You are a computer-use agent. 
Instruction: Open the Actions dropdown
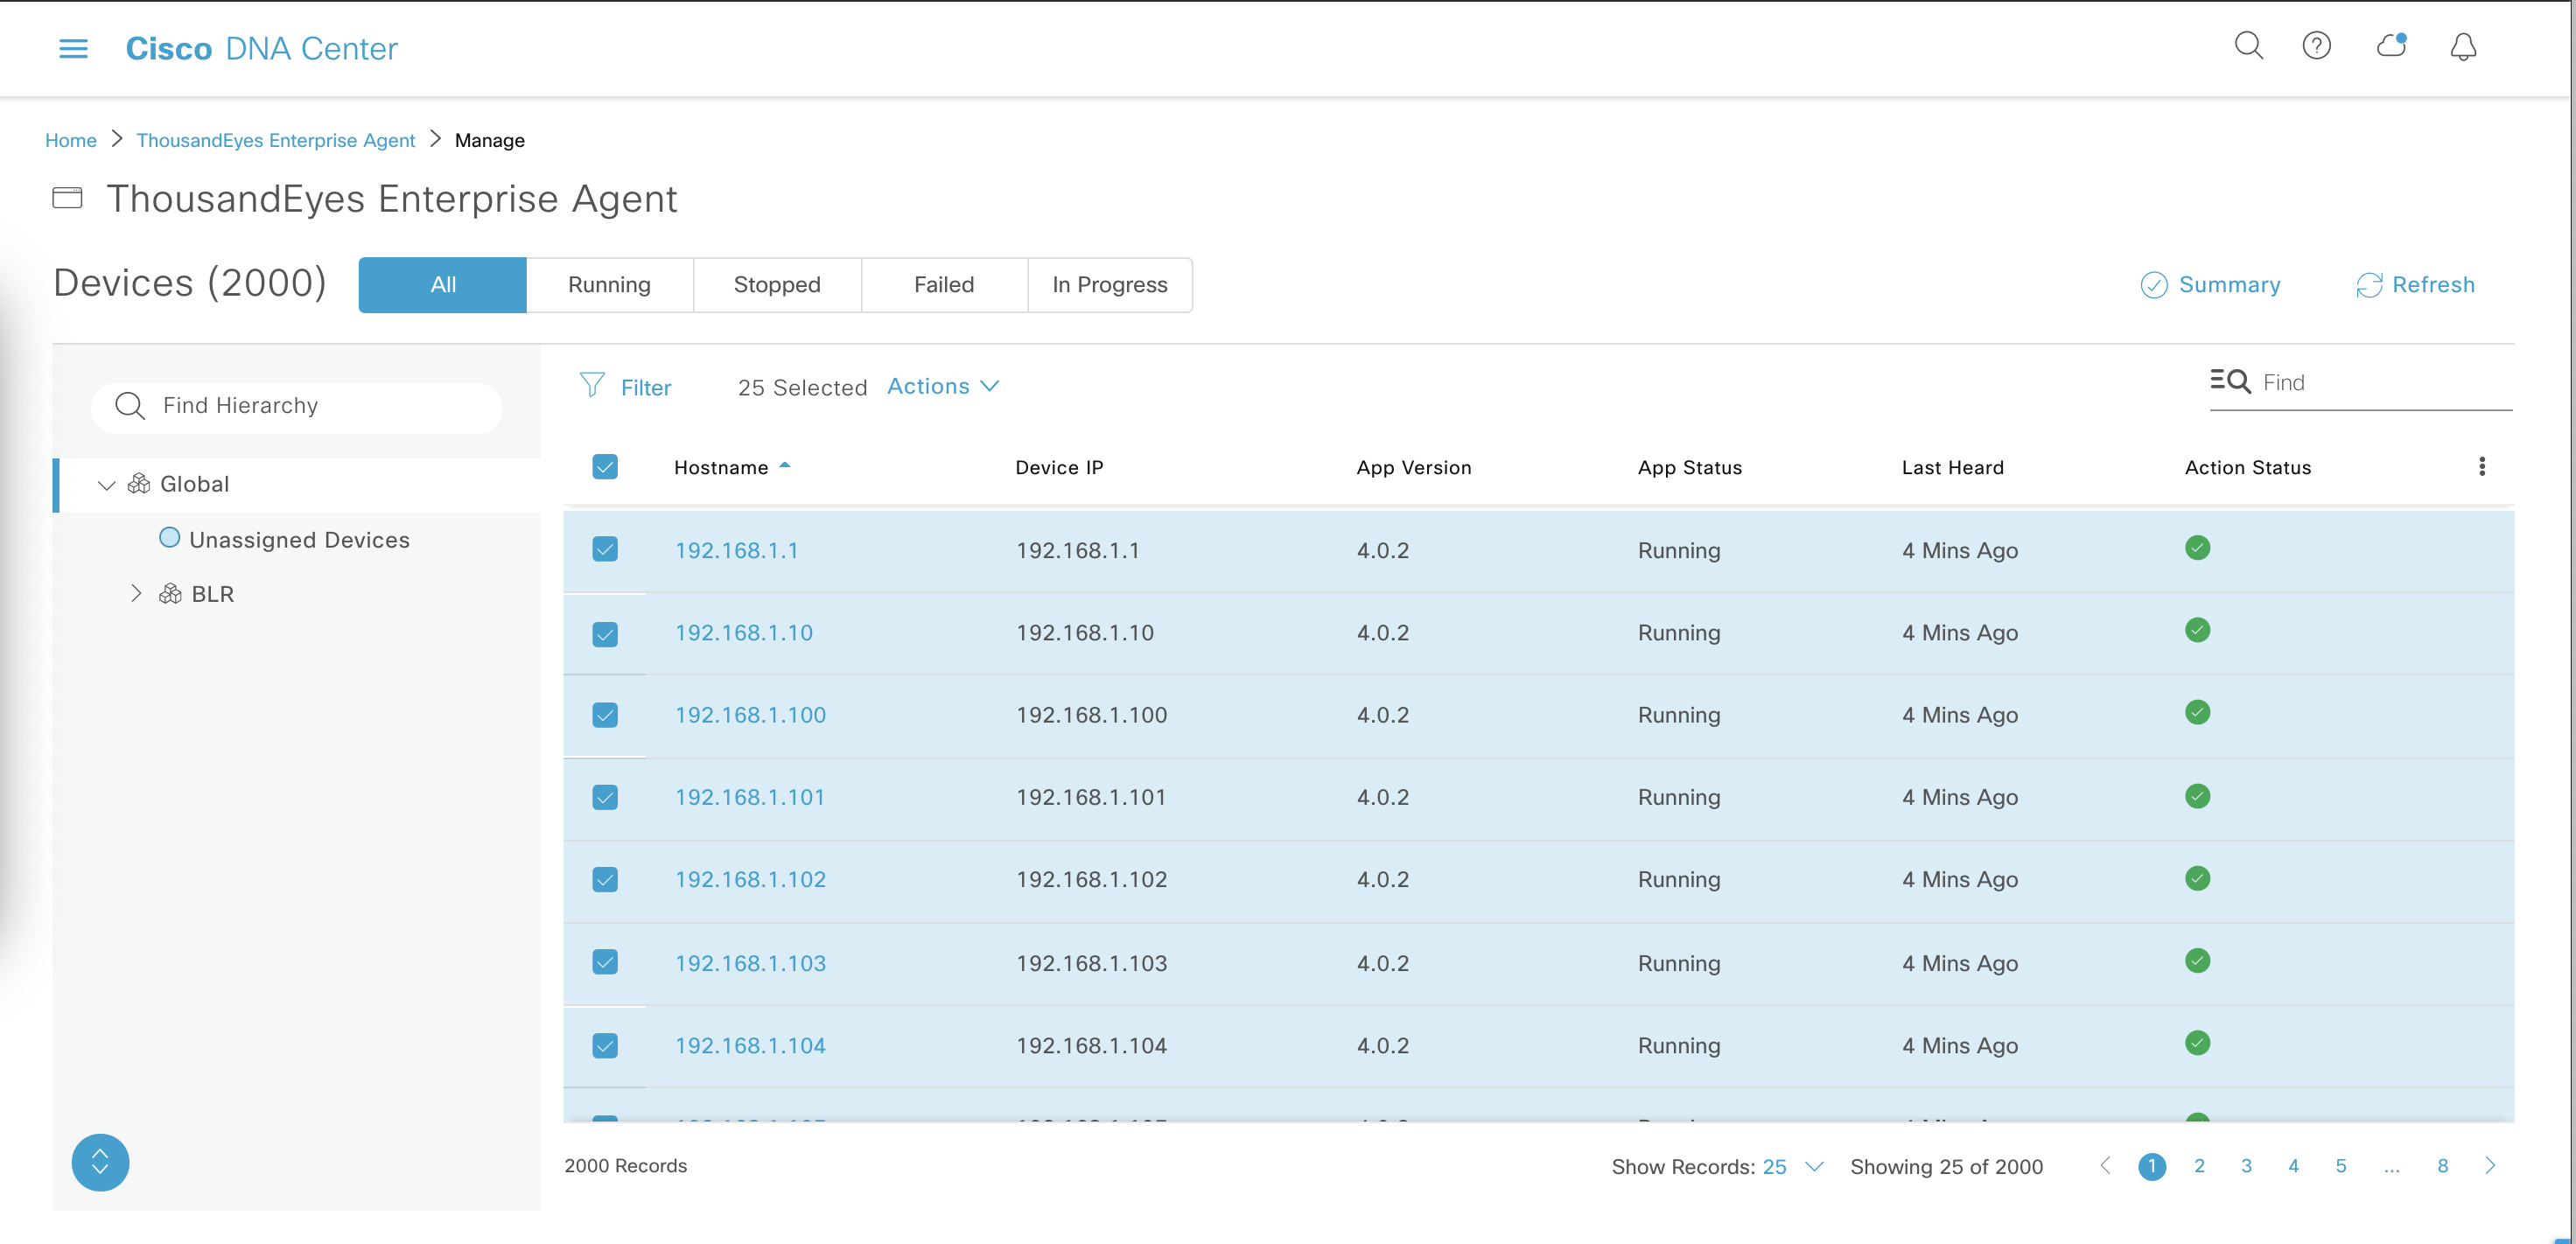[942, 386]
